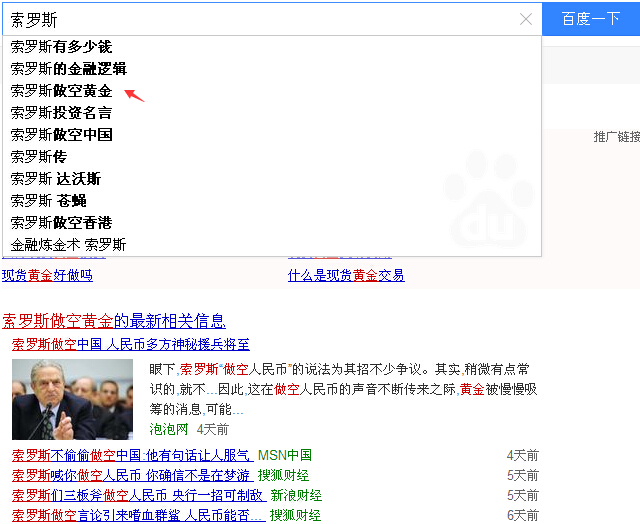The height and width of the screenshot is (524, 640).
Task: Open news 索罗斯不偷偷做空中国 他有句话让人服气
Action: tap(133, 455)
